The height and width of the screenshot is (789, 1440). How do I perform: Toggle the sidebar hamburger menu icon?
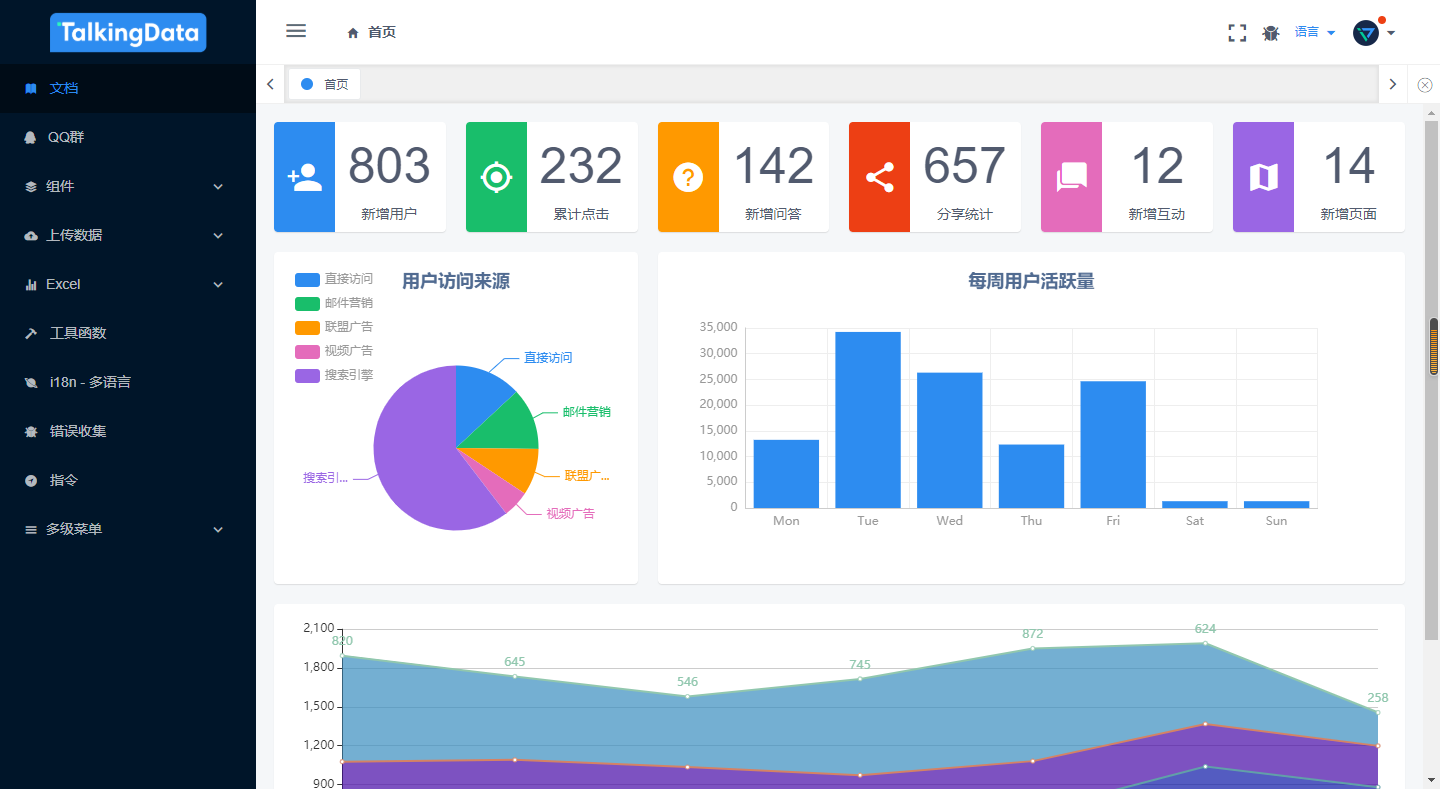click(296, 31)
